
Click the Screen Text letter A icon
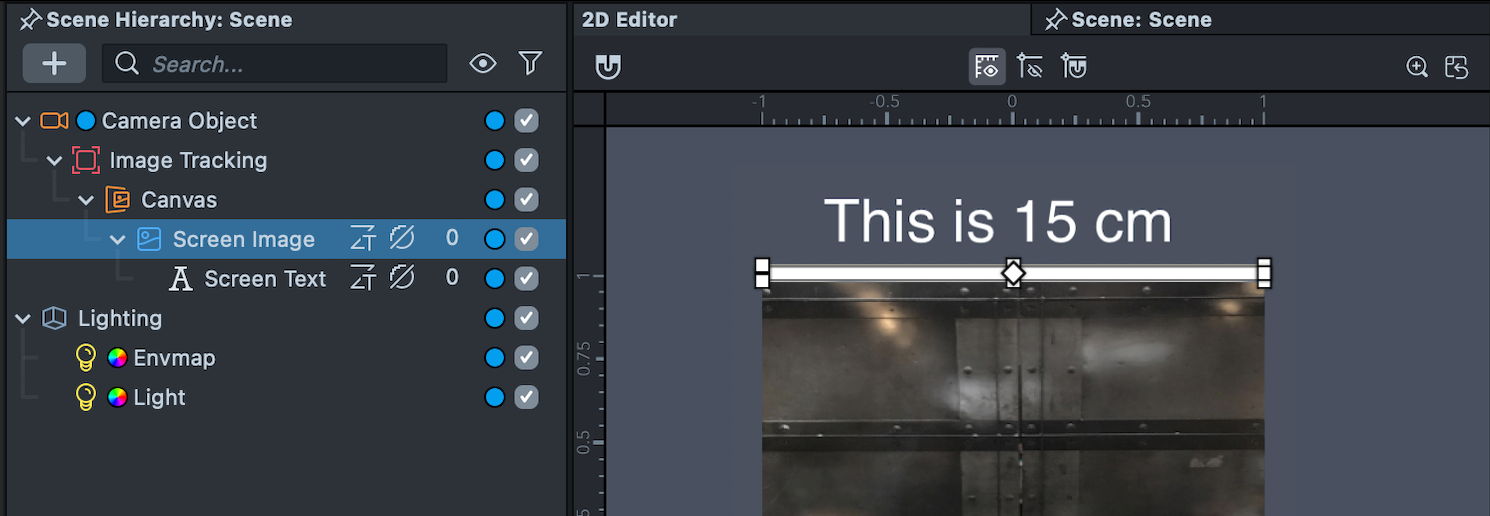(181, 279)
